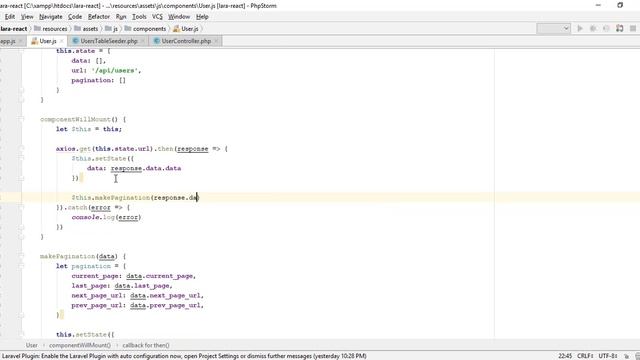Click the last_page property line
Image resolution: width=640 pixels, height=360 pixels.
(122, 286)
